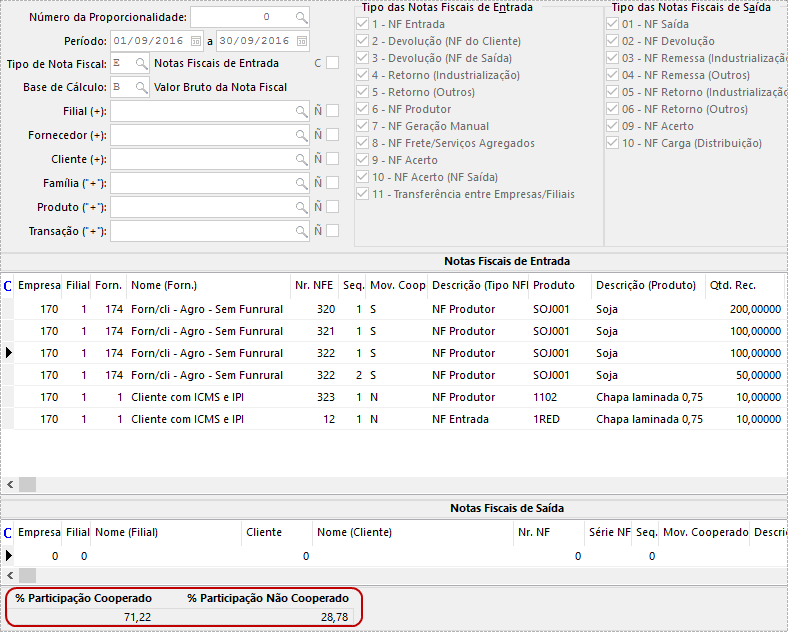Sort by Nome (Forn.) column header
788x632 pixels.
click(x=209, y=285)
